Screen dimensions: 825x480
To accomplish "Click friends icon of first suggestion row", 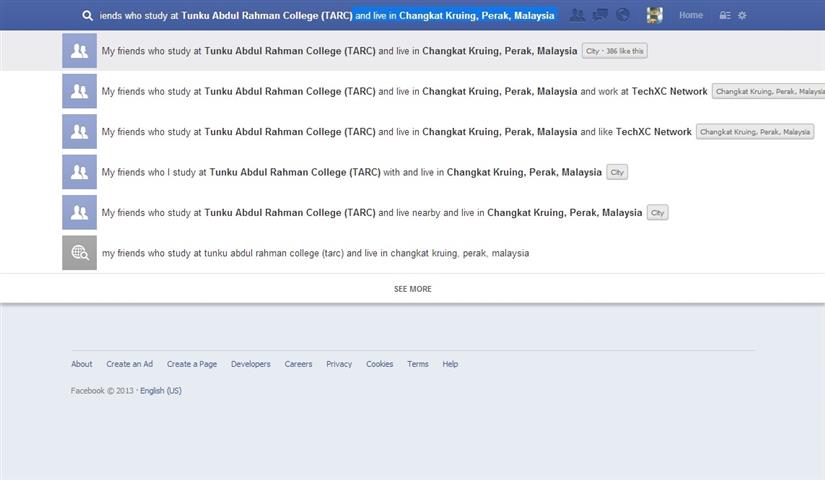I will click(79, 51).
